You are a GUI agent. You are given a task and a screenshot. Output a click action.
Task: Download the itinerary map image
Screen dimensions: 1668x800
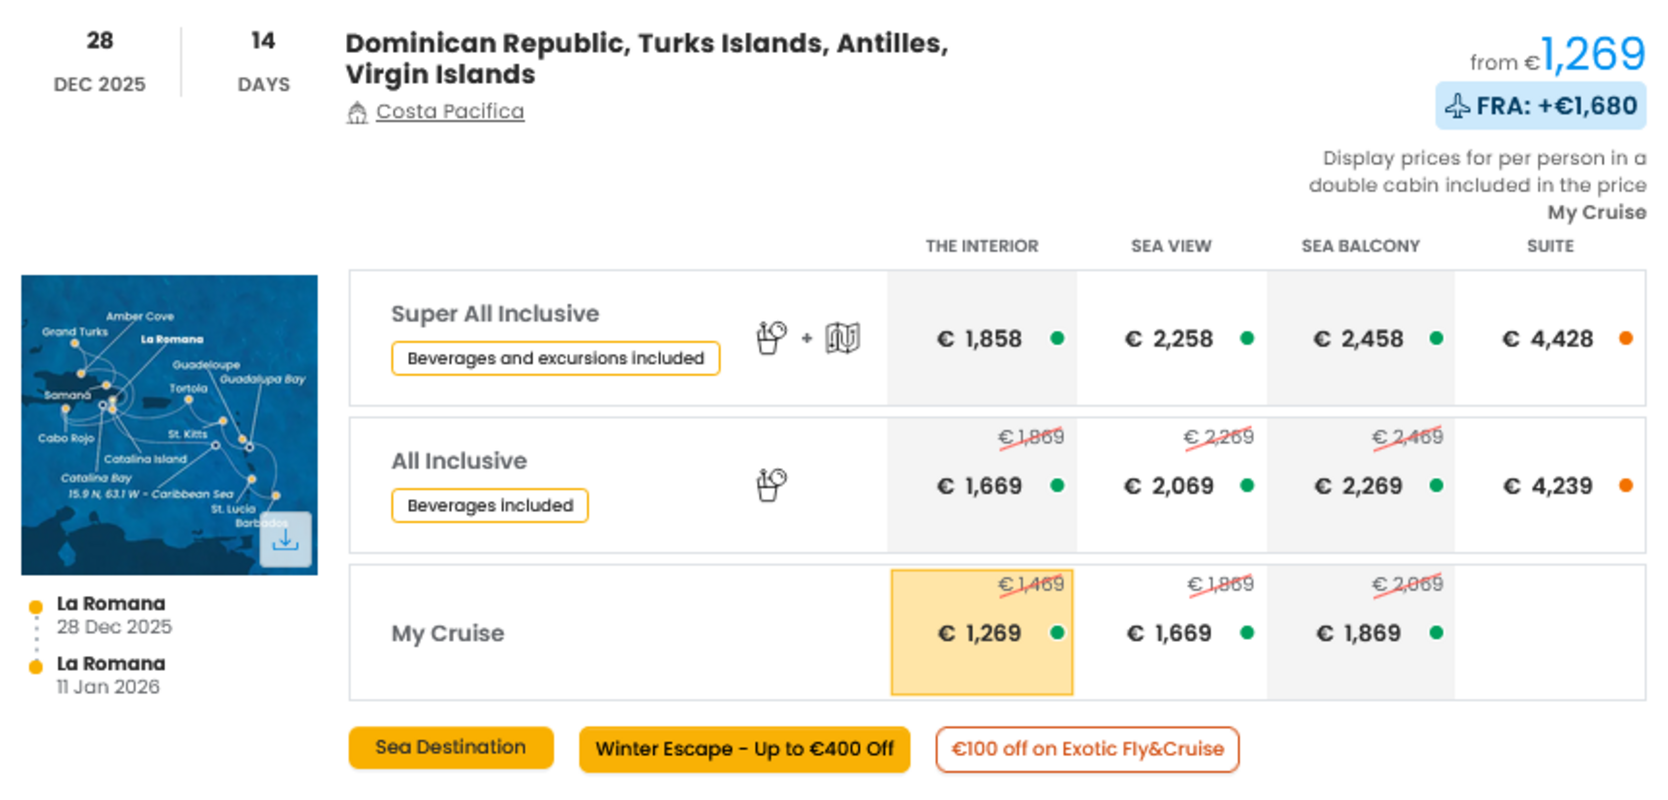point(286,540)
